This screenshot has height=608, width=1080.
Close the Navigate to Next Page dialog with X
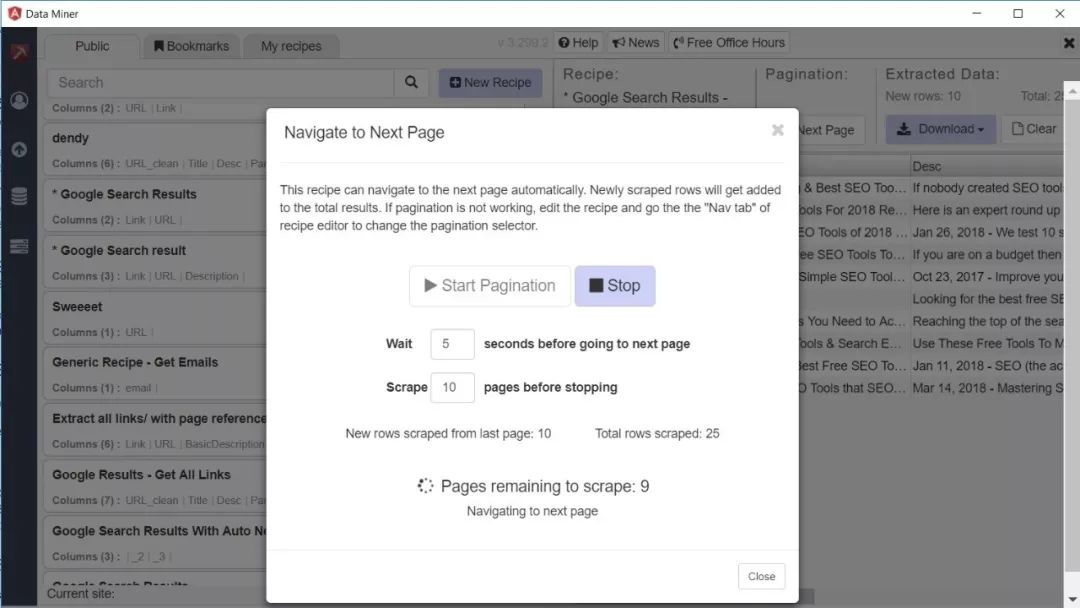[778, 130]
